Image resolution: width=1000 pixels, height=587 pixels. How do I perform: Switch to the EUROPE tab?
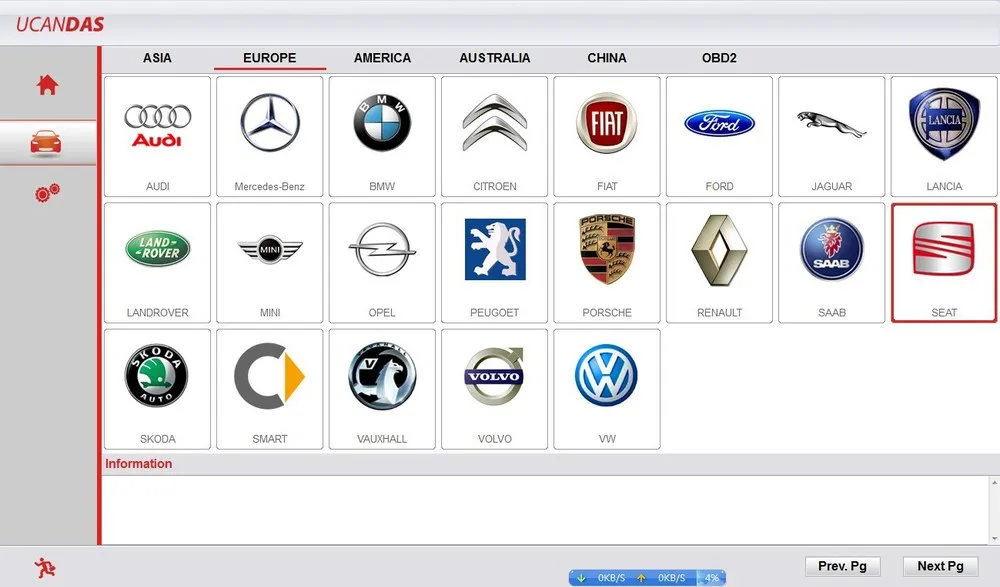coord(270,58)
